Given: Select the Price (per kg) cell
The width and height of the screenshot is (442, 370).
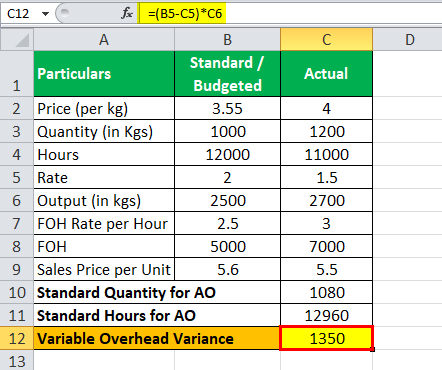Looking at the screenshot, I should (x=104, y=108).
